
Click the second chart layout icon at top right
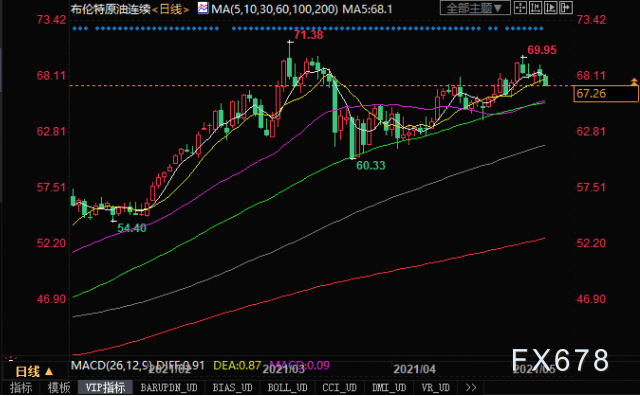tap(536, 8)
